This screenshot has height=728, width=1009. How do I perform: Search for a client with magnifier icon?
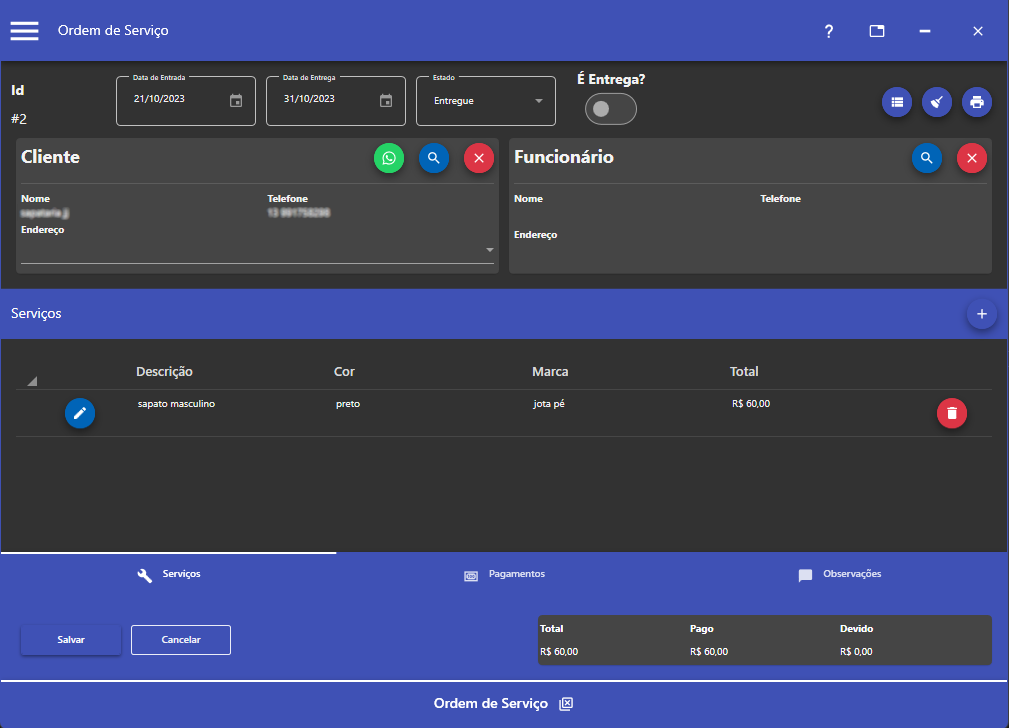click(434, 158)
